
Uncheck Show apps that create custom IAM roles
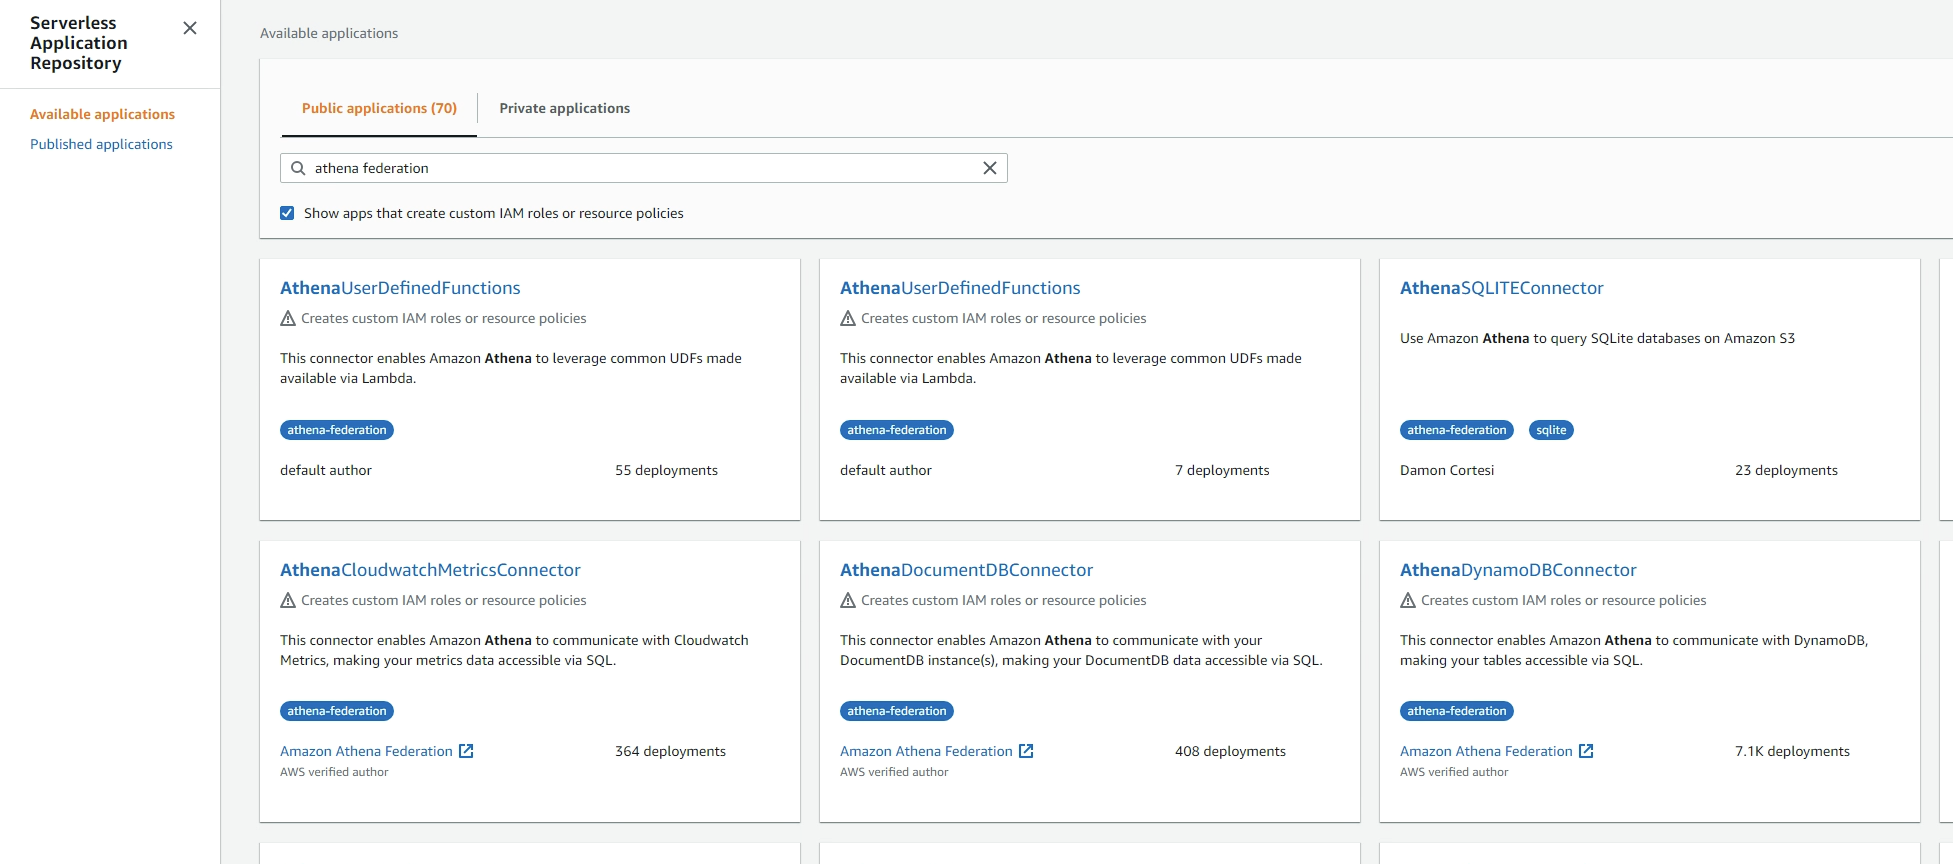[287, 213]
